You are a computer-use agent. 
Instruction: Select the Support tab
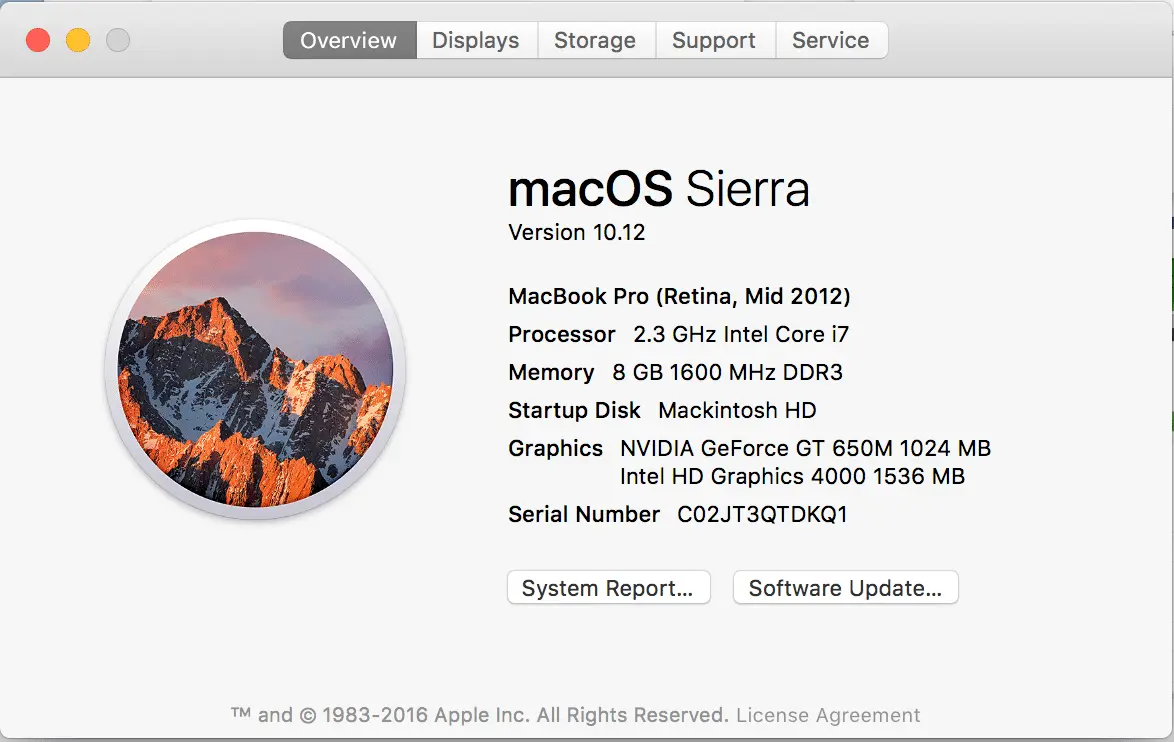pos(714,41)
